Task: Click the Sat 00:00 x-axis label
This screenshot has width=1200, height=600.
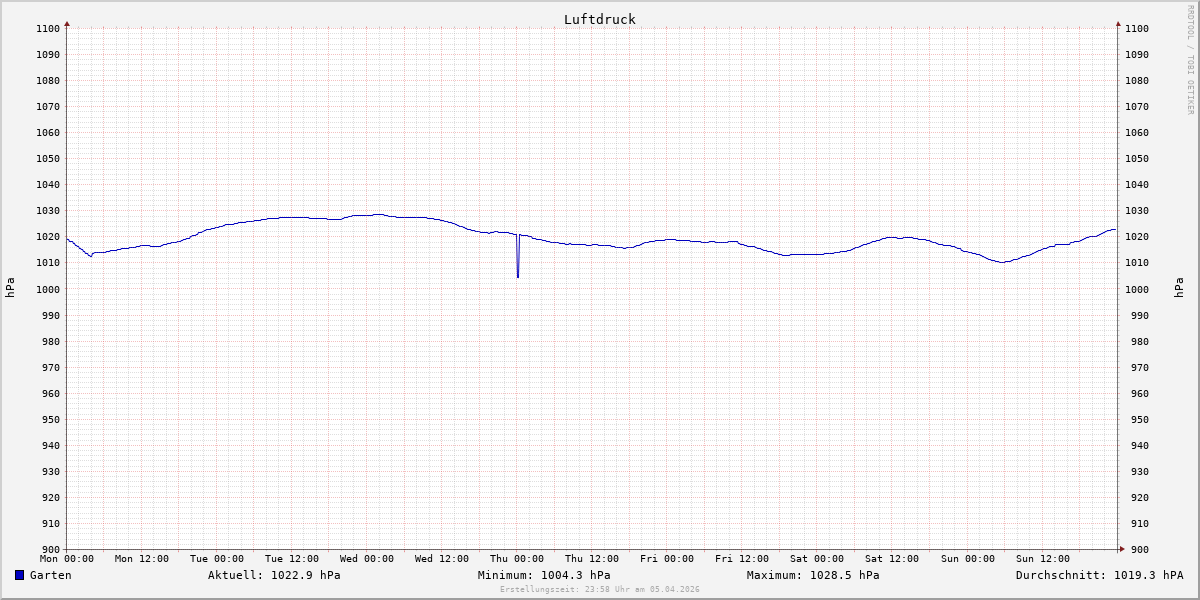Action: click(817, 559)
